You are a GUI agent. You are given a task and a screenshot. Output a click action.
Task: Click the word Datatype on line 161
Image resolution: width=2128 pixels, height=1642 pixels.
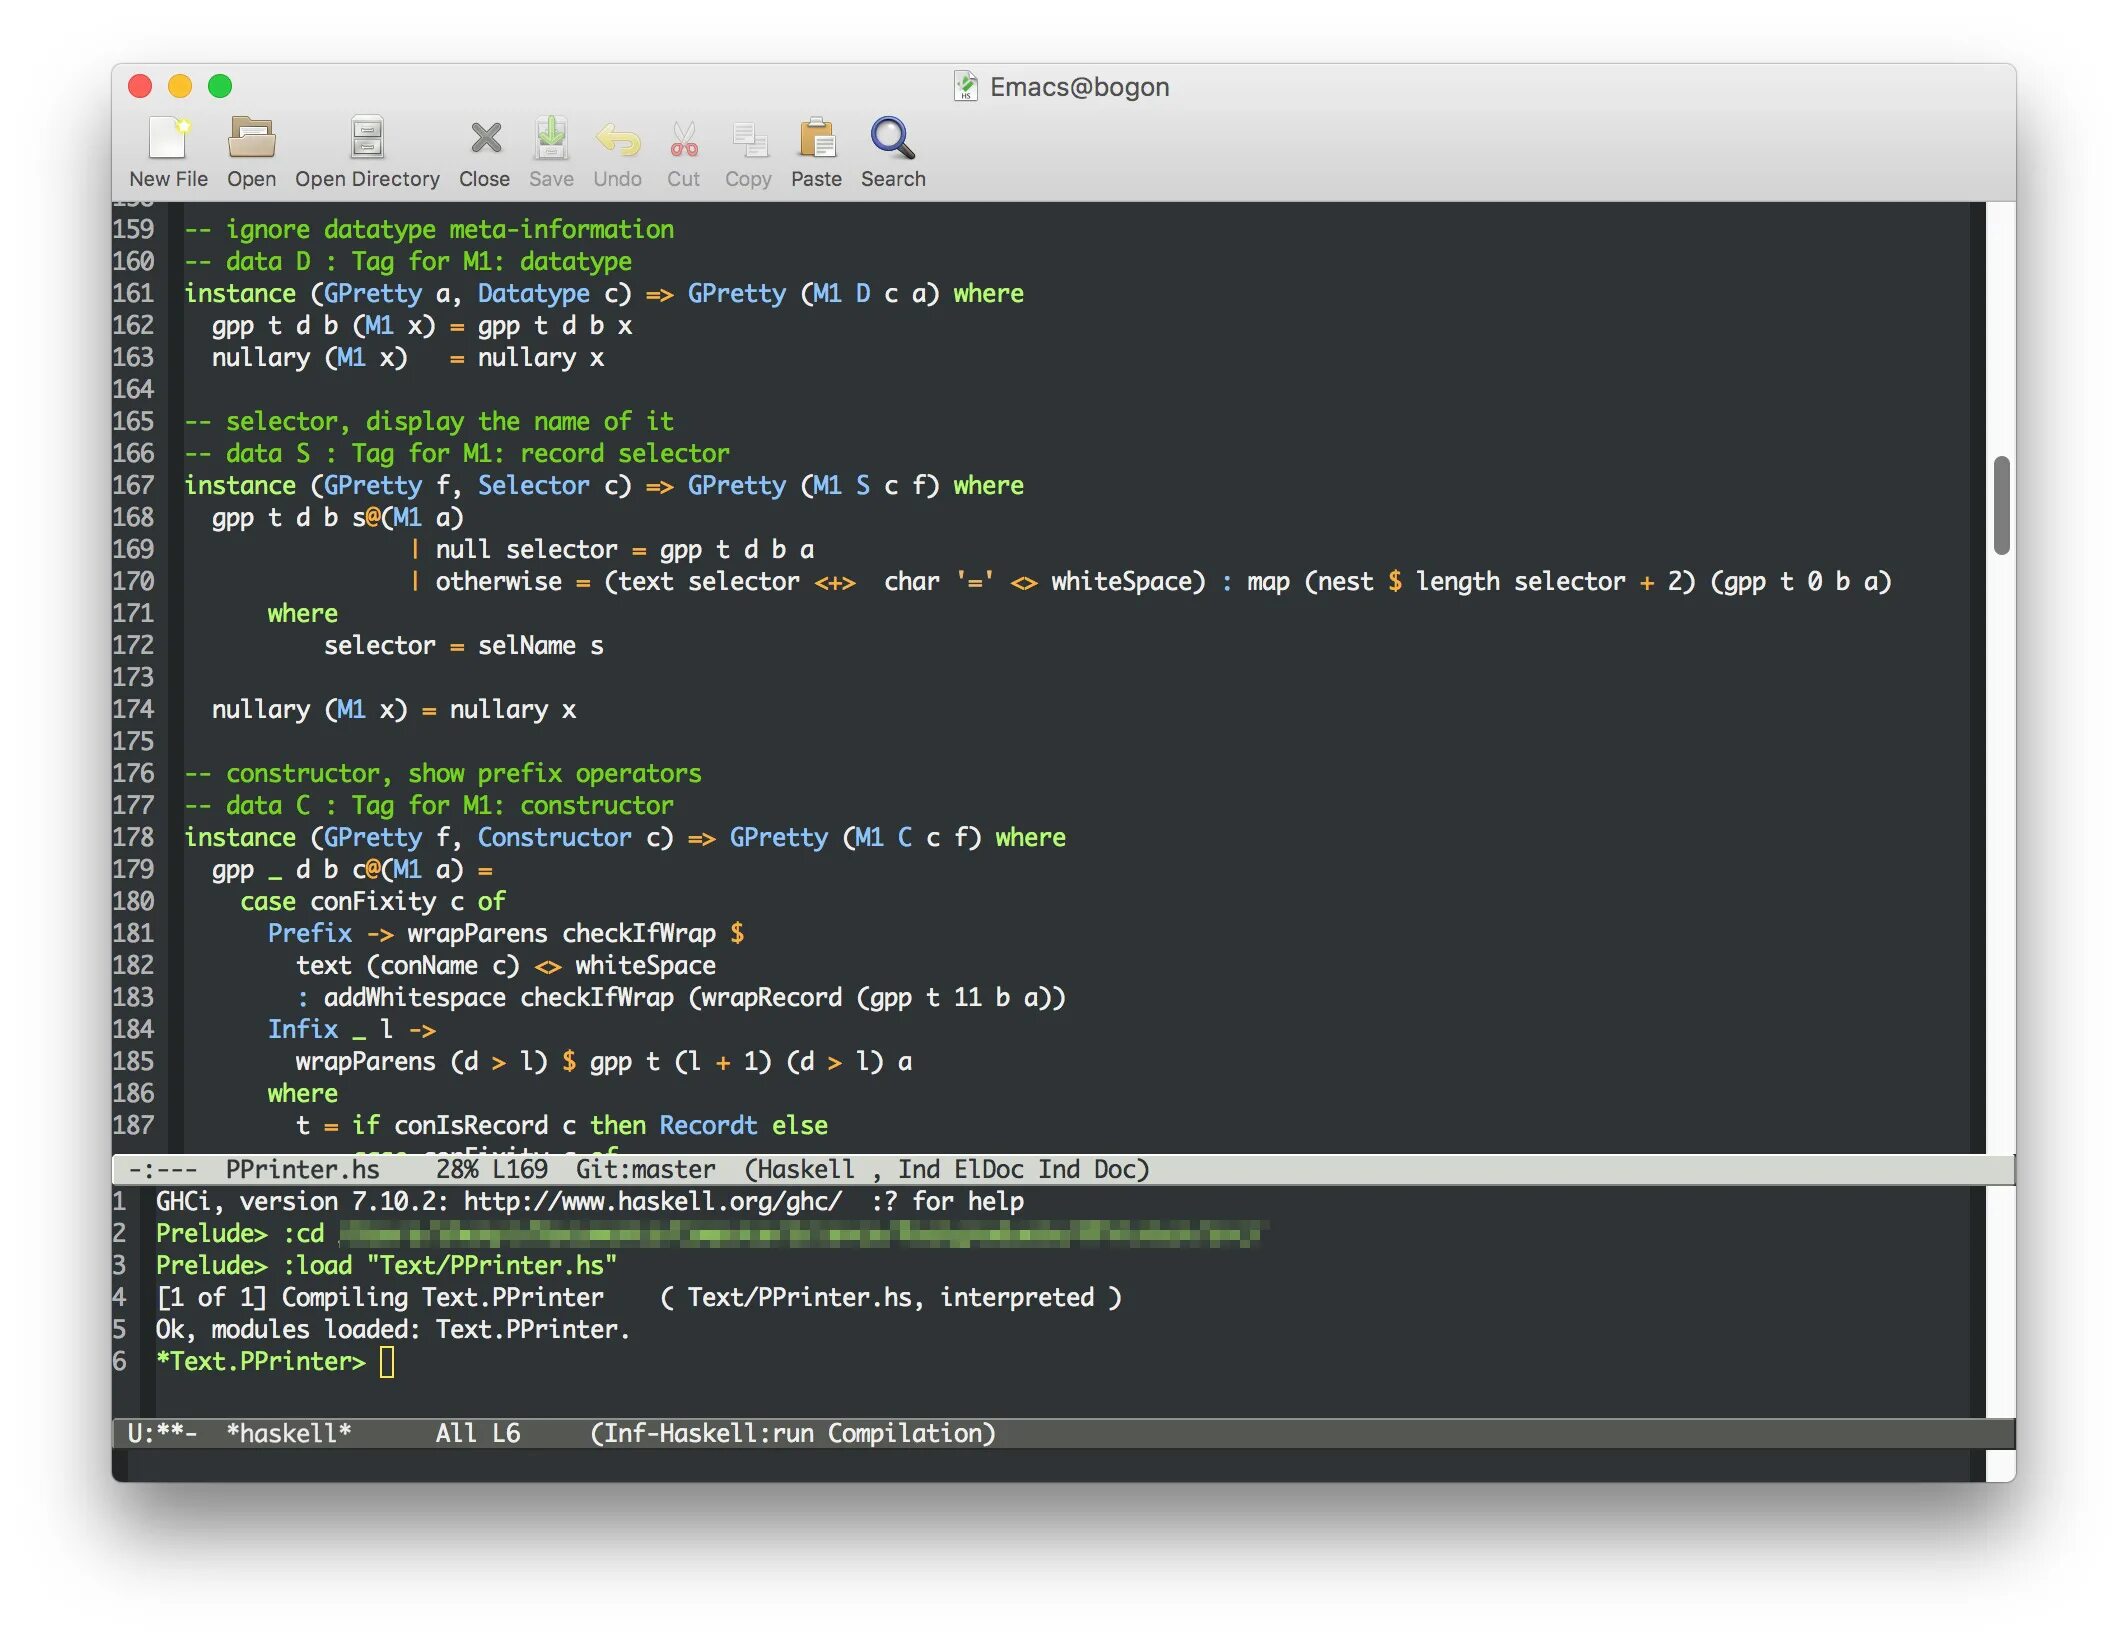tap(533, 293)
